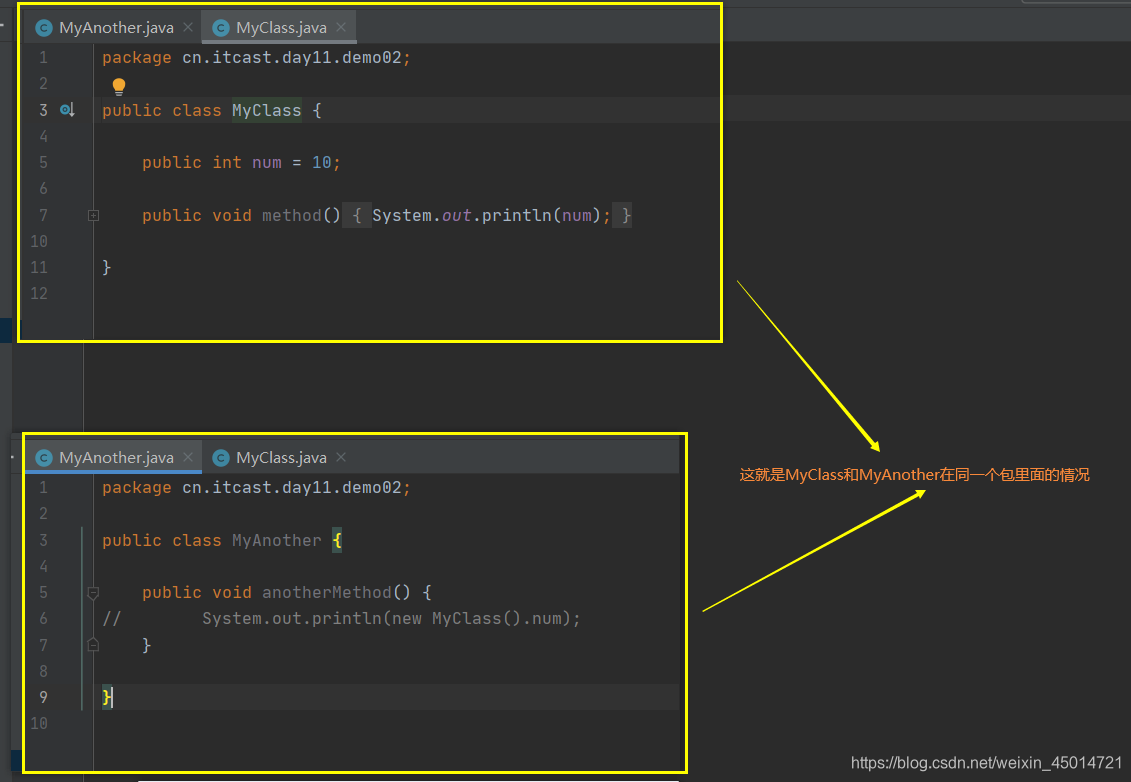Click 'println' in the folded method body
Viewport: 1131px width, 782px height.
(516, 215)
